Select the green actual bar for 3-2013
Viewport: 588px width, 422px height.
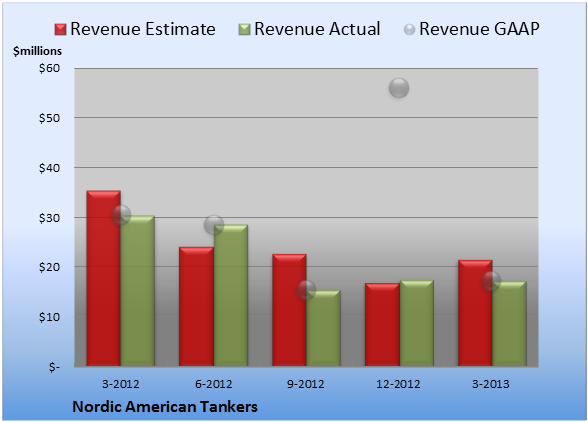click(x=509, y=324)
